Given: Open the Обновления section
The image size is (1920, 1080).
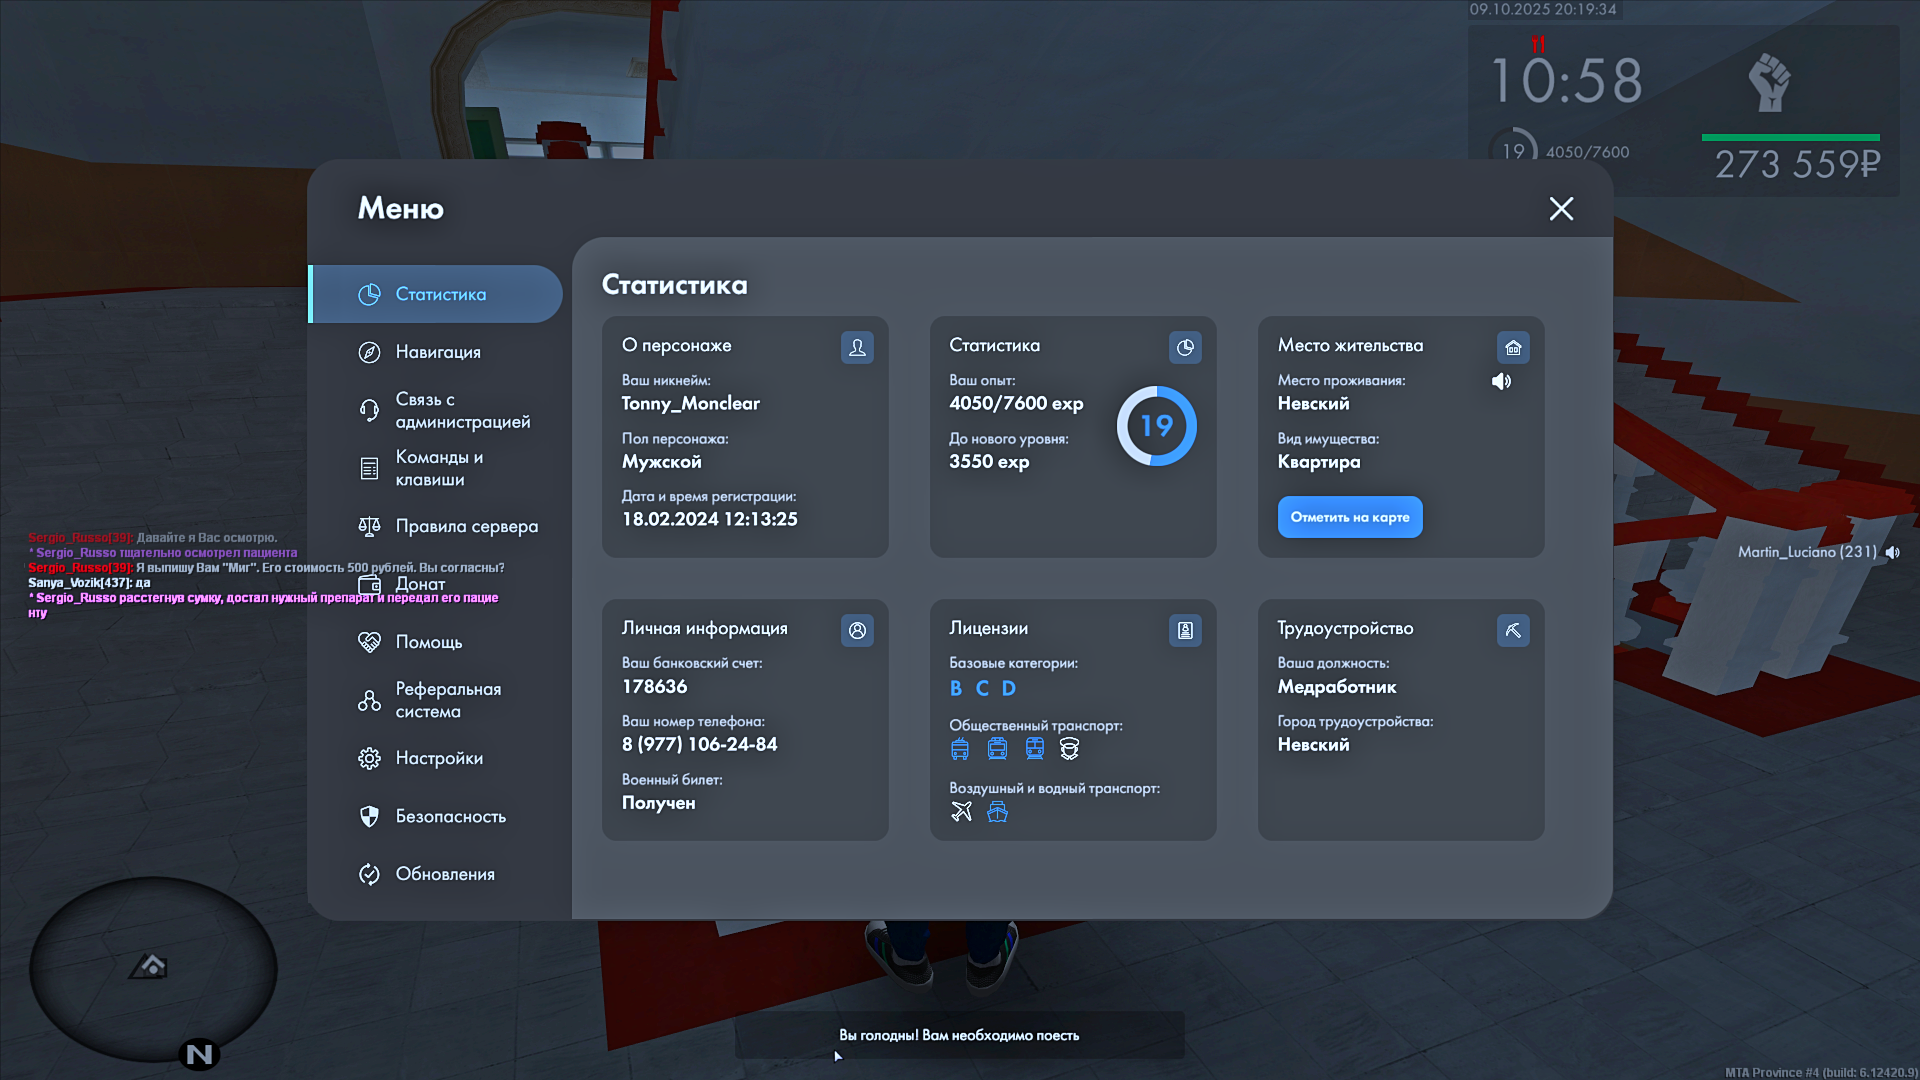Looking at the screenshot, I should [x=445, y=874].
